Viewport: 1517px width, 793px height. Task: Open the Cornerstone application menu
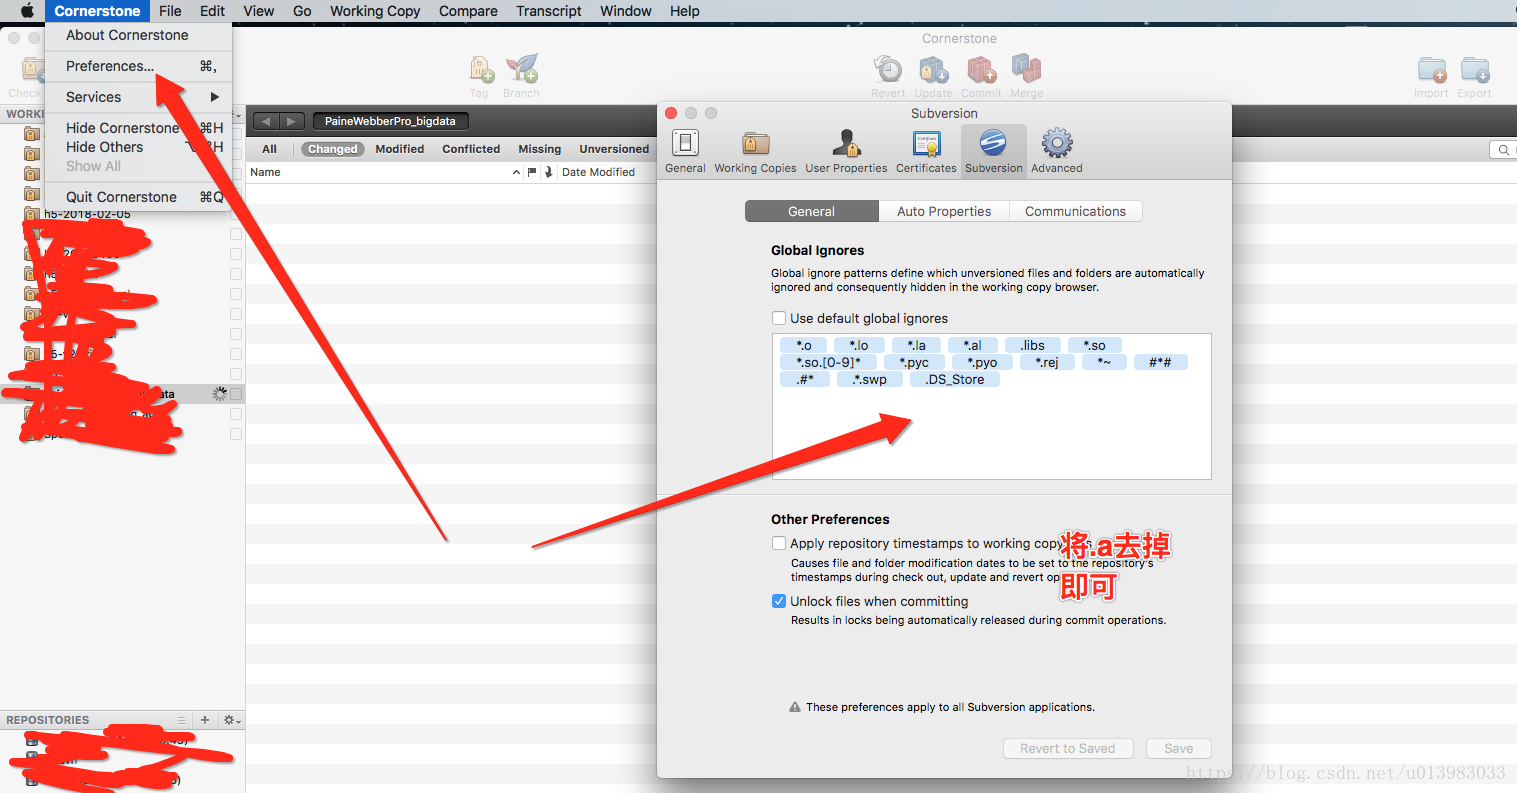97,11
